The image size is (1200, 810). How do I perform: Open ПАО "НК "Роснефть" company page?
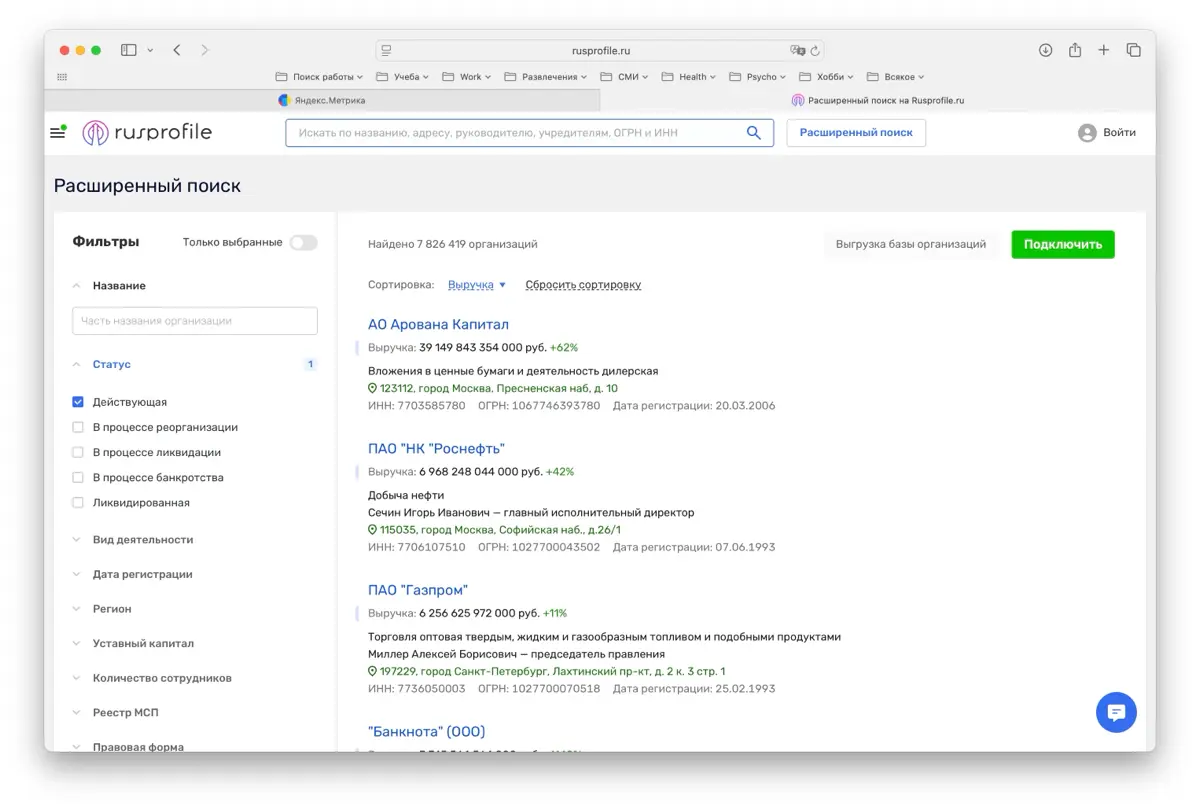(x=436, y=449)
